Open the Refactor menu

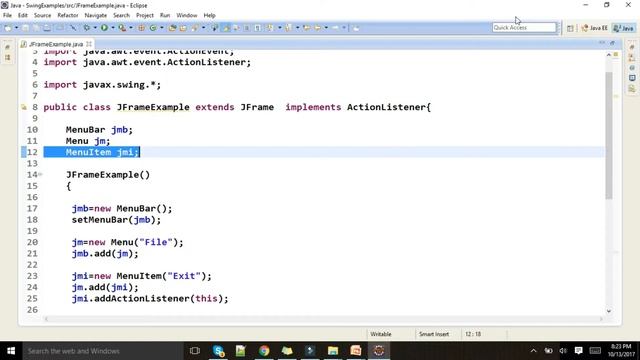68,16
